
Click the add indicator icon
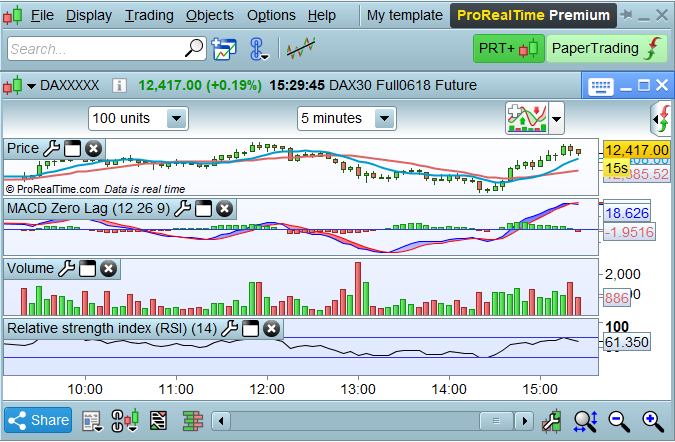point(527,118)
